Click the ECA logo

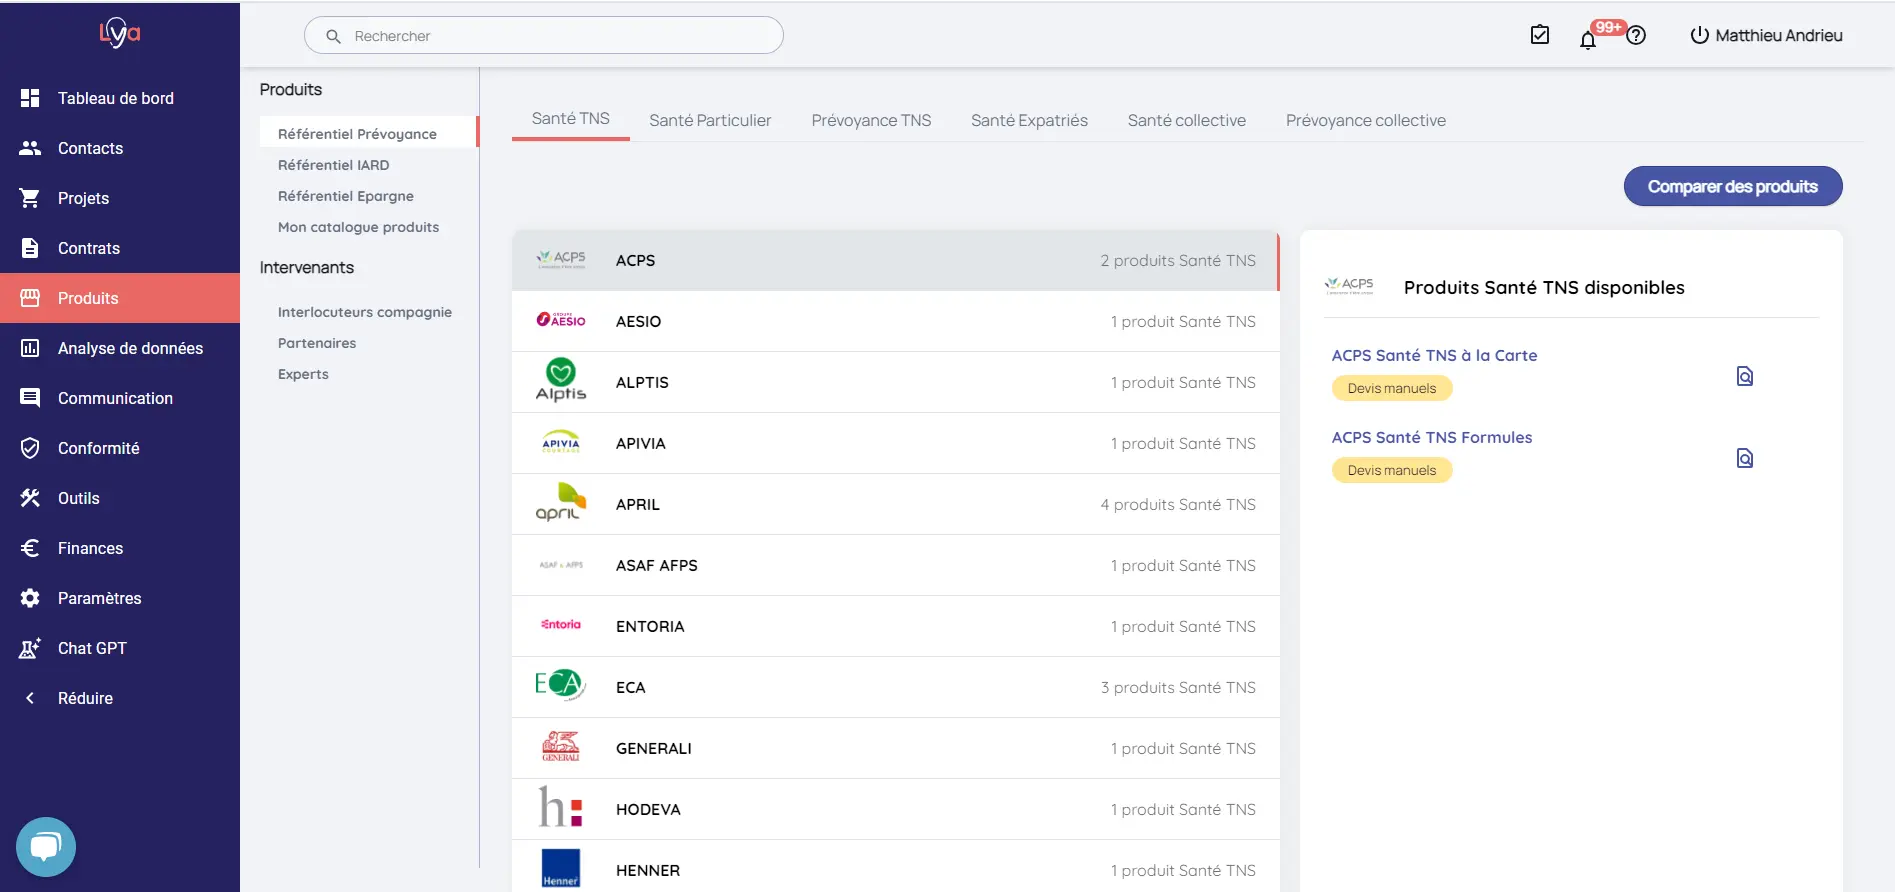click(x=560, y=684)
